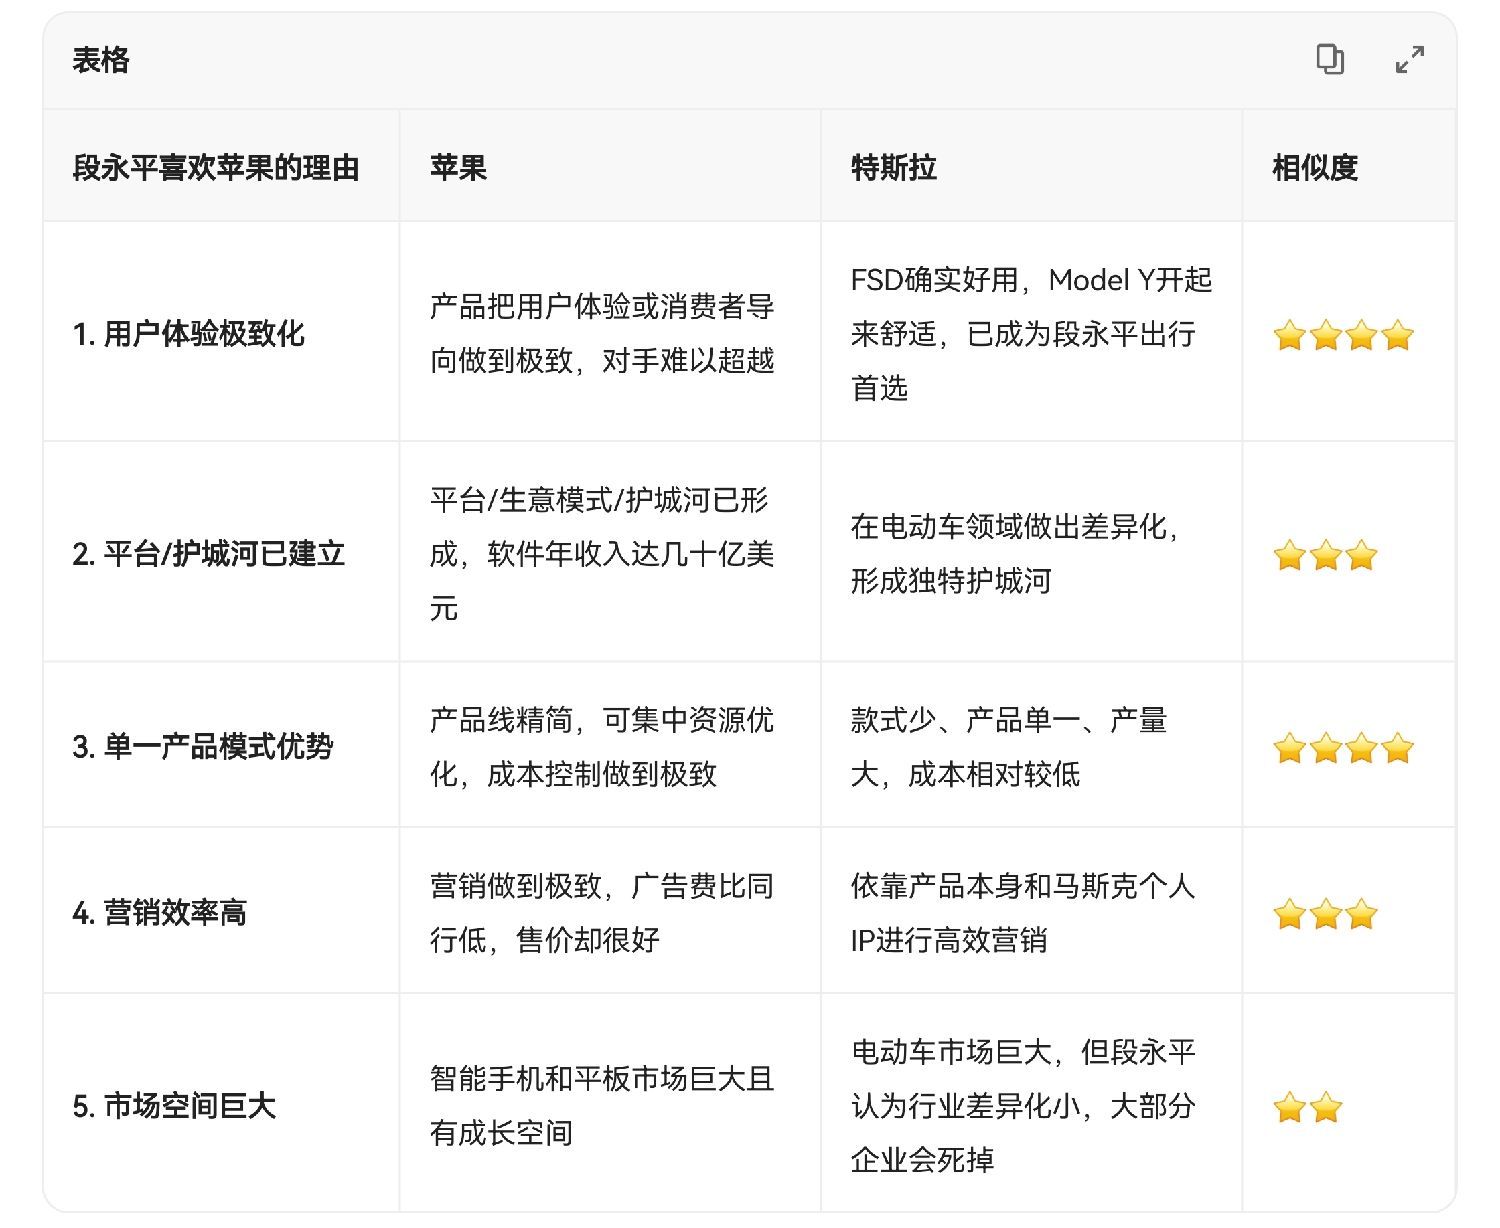Click the row label 2. 平台/护城河已建立
Viewport: 1500px width, 1228px height.
point(208,554)
